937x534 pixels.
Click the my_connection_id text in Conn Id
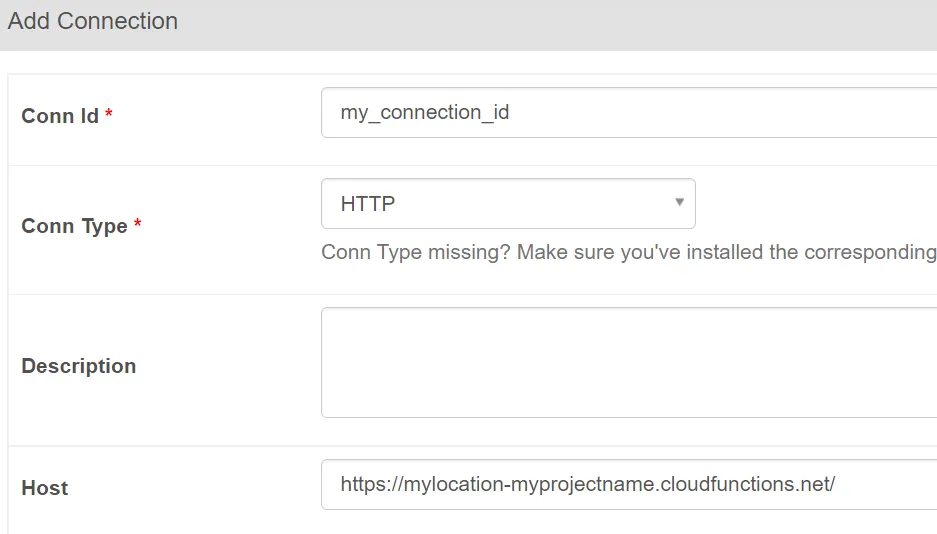(x=425, y=112)
